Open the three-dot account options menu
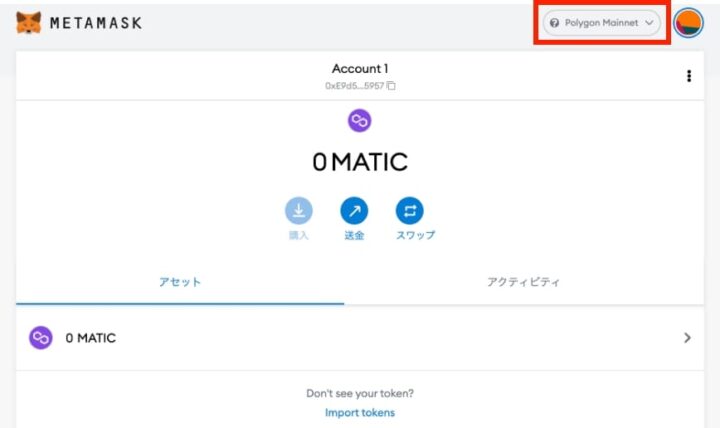720x428 pixels. 689,76
